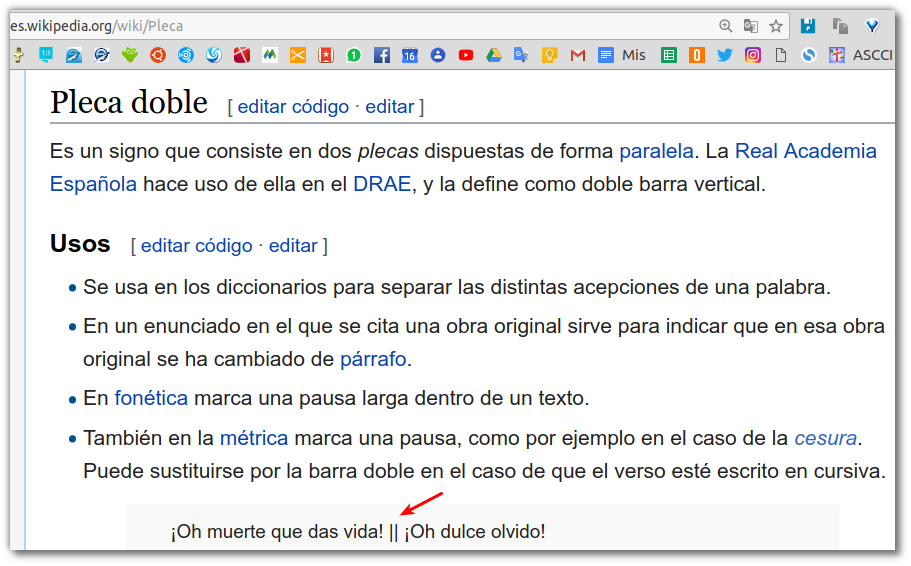Click the gray copy pages extension icon
Image resolution: width=911 pixels, height=566 pixels.
840,26
